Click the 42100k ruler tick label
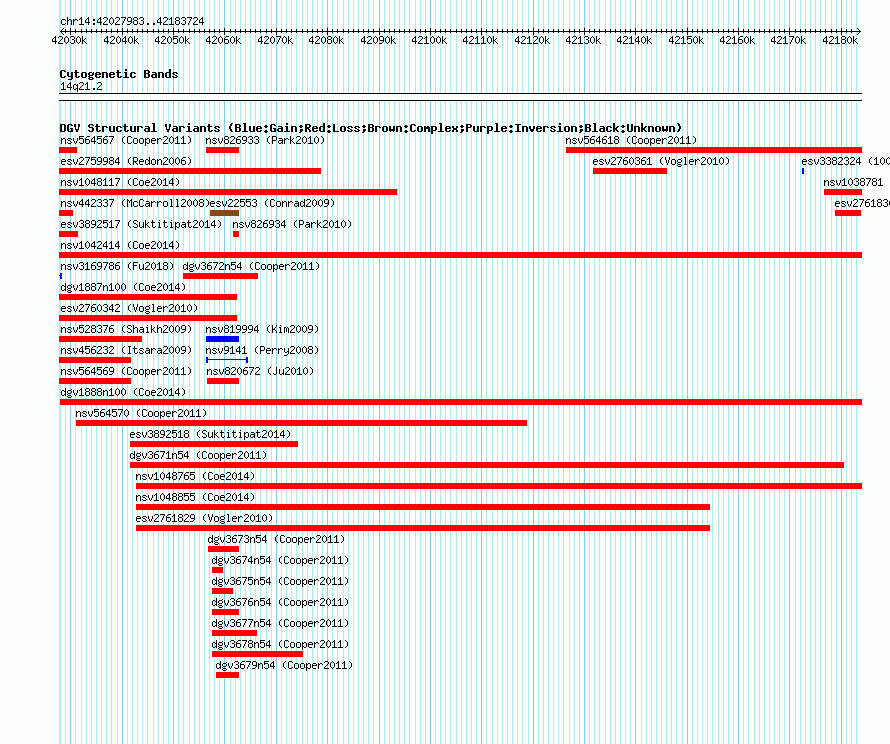Viewport: 890px width, 744px height. point(429,40)
